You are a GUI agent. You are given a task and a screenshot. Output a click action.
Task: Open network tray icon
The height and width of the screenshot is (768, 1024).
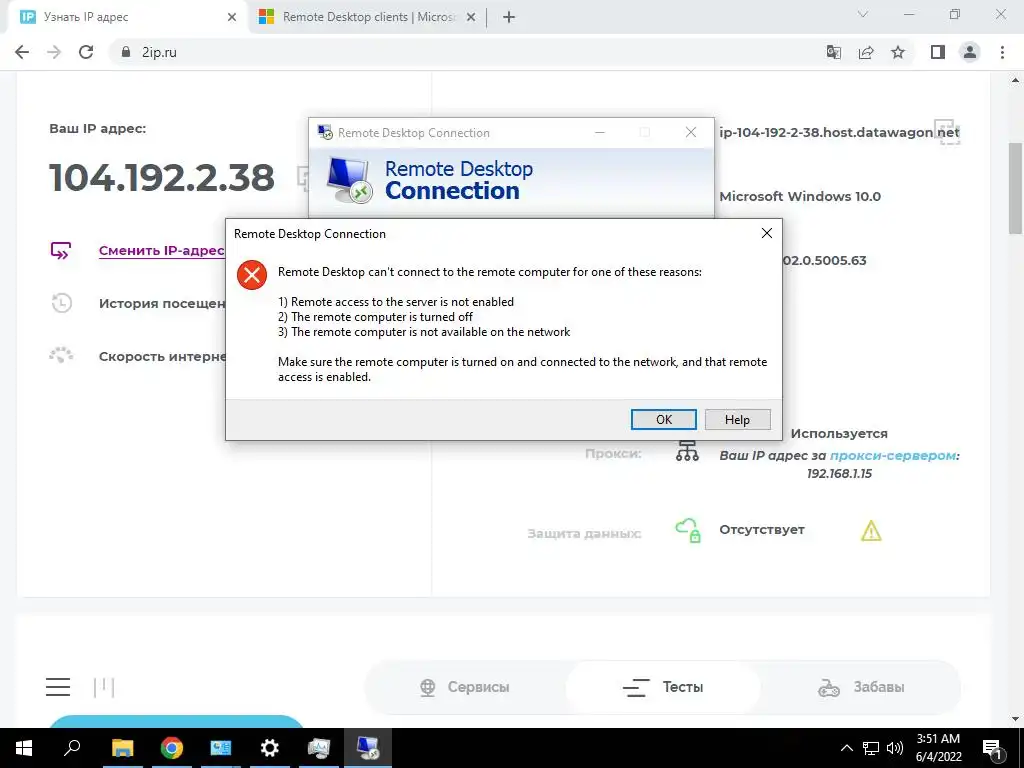tap(871, 748)
